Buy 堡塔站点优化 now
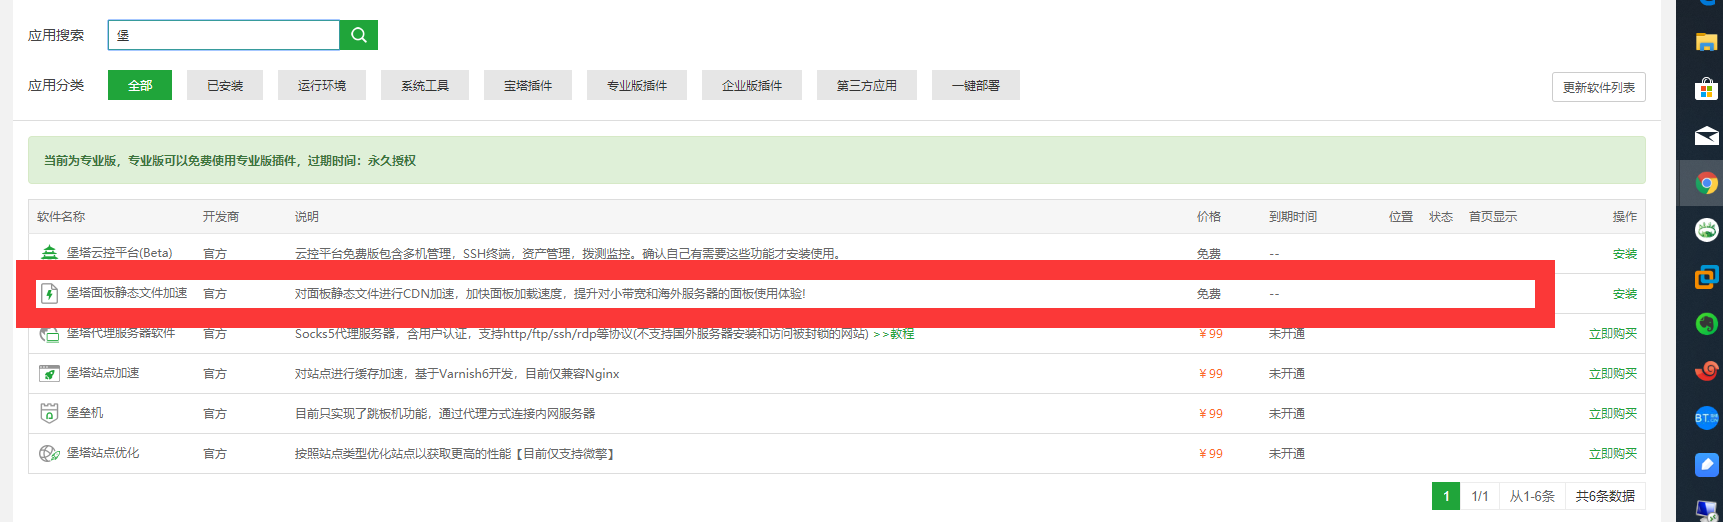 1613,454
